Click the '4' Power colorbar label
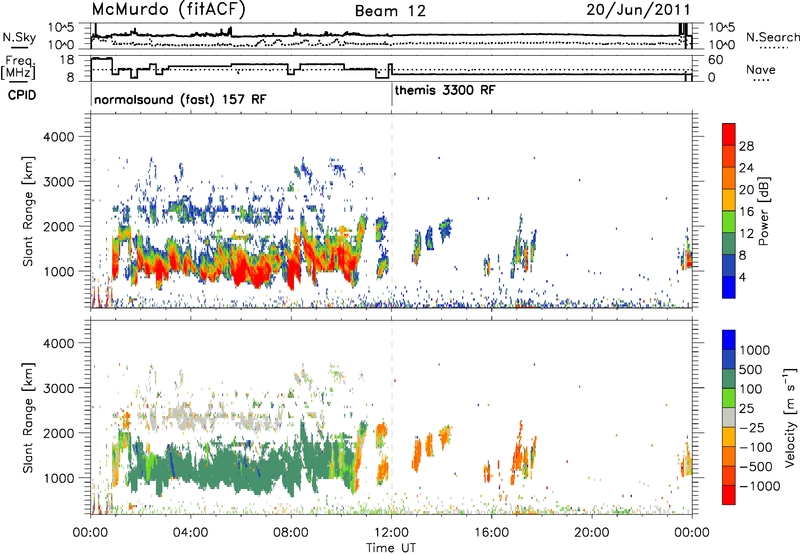This screenshot has width=800, height=554. pyautogui.click(x=743, y=278)
